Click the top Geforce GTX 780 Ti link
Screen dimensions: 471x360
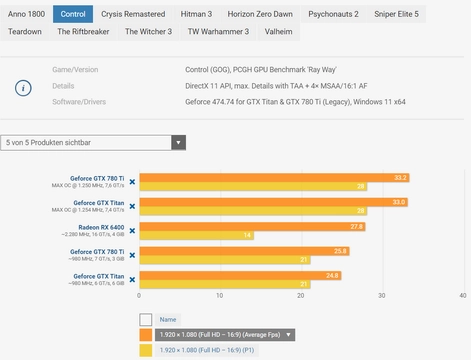[x=97, y=178]
